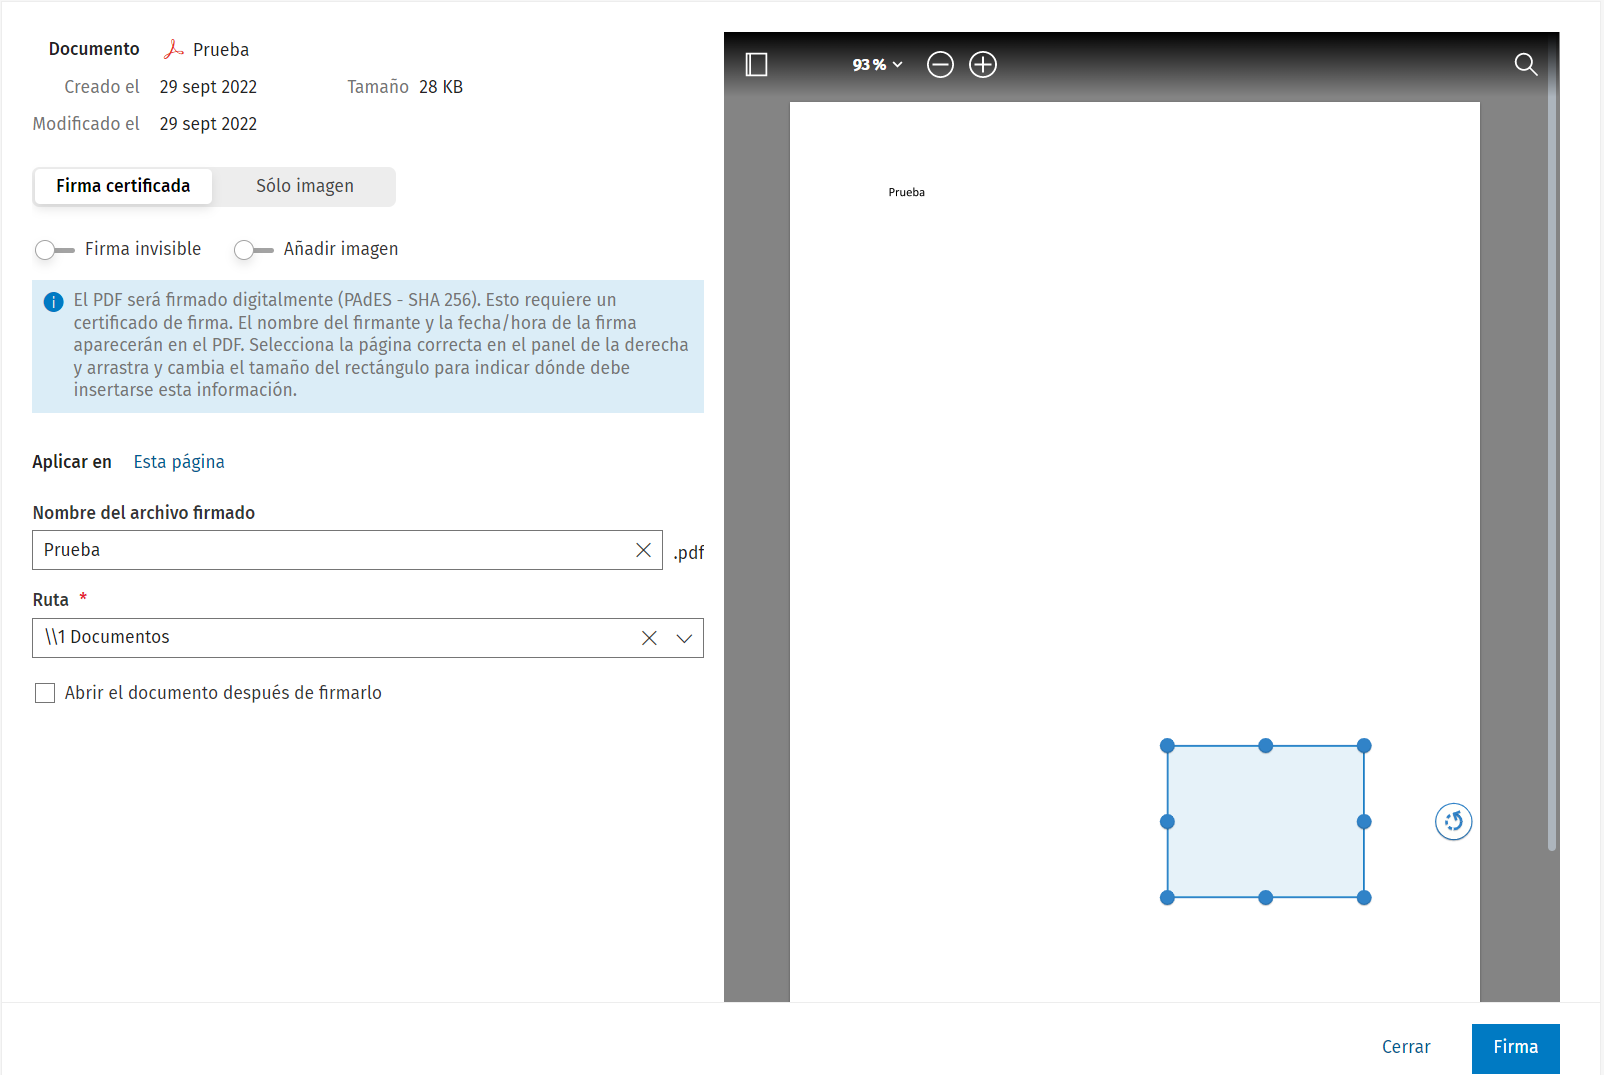Switch to the Sólo imagen tab

click(305, 186)
